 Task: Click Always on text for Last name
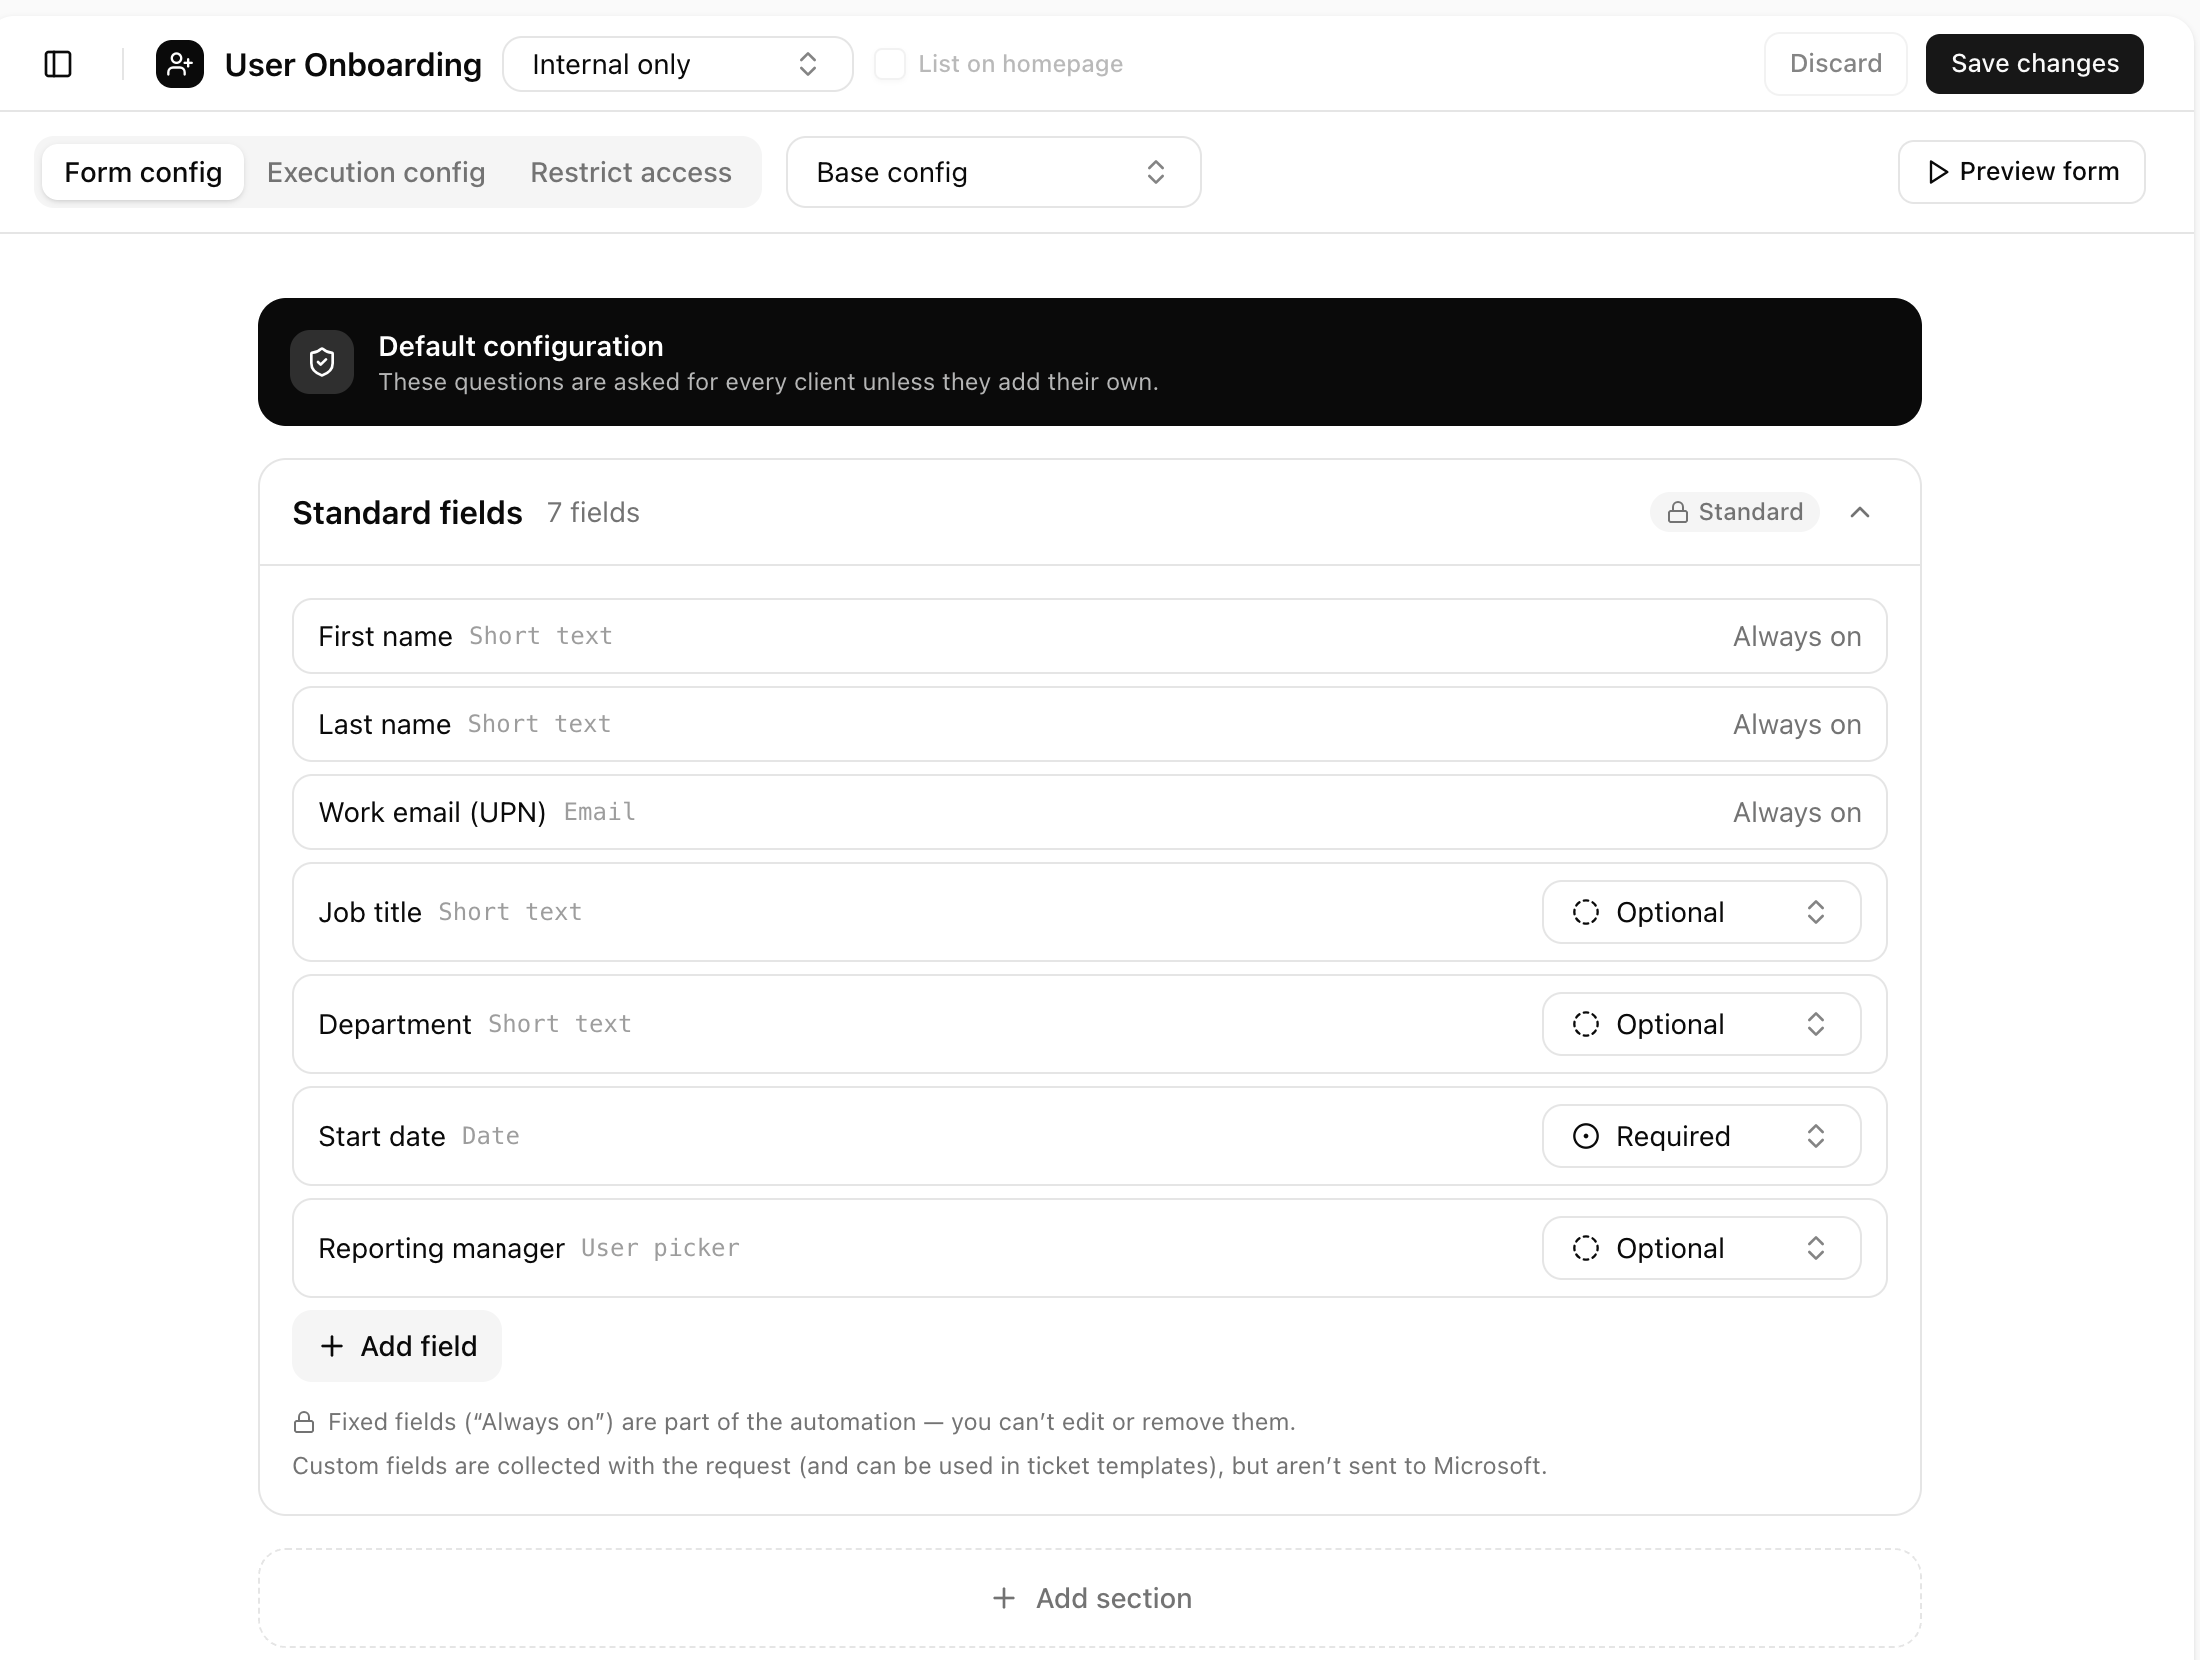tap(1797, 724)
